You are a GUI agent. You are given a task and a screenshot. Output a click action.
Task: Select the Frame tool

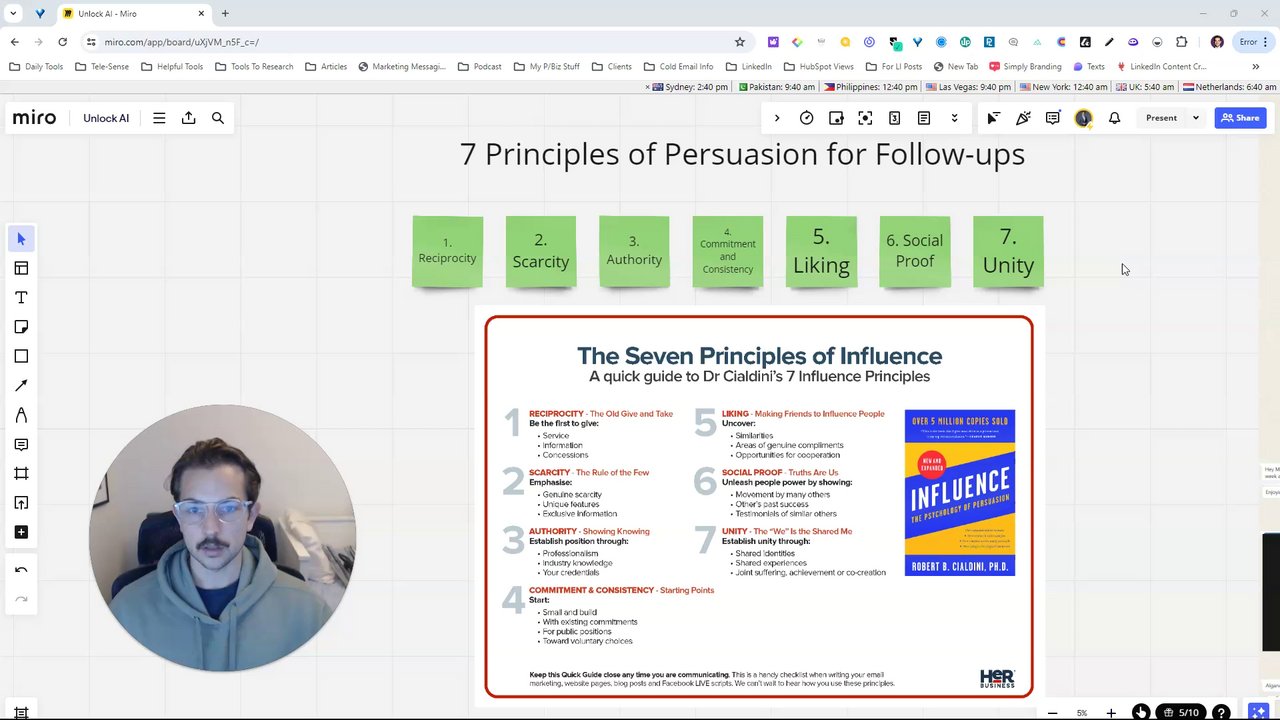click(21, 474)
